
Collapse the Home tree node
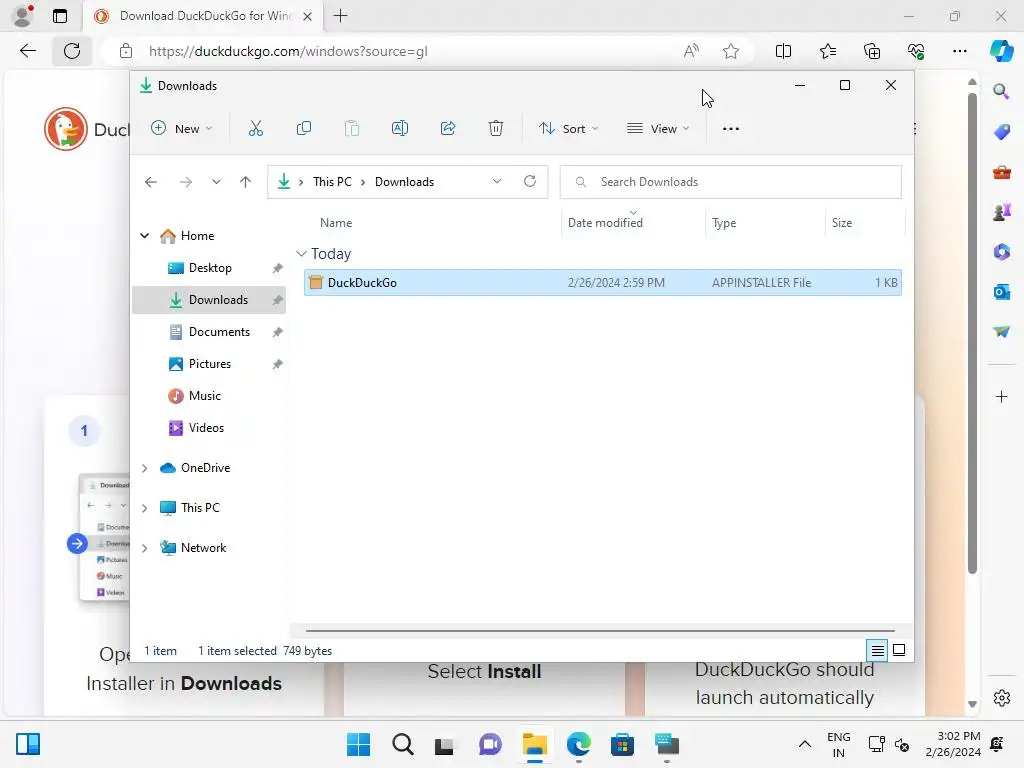(x=145, y=236)
